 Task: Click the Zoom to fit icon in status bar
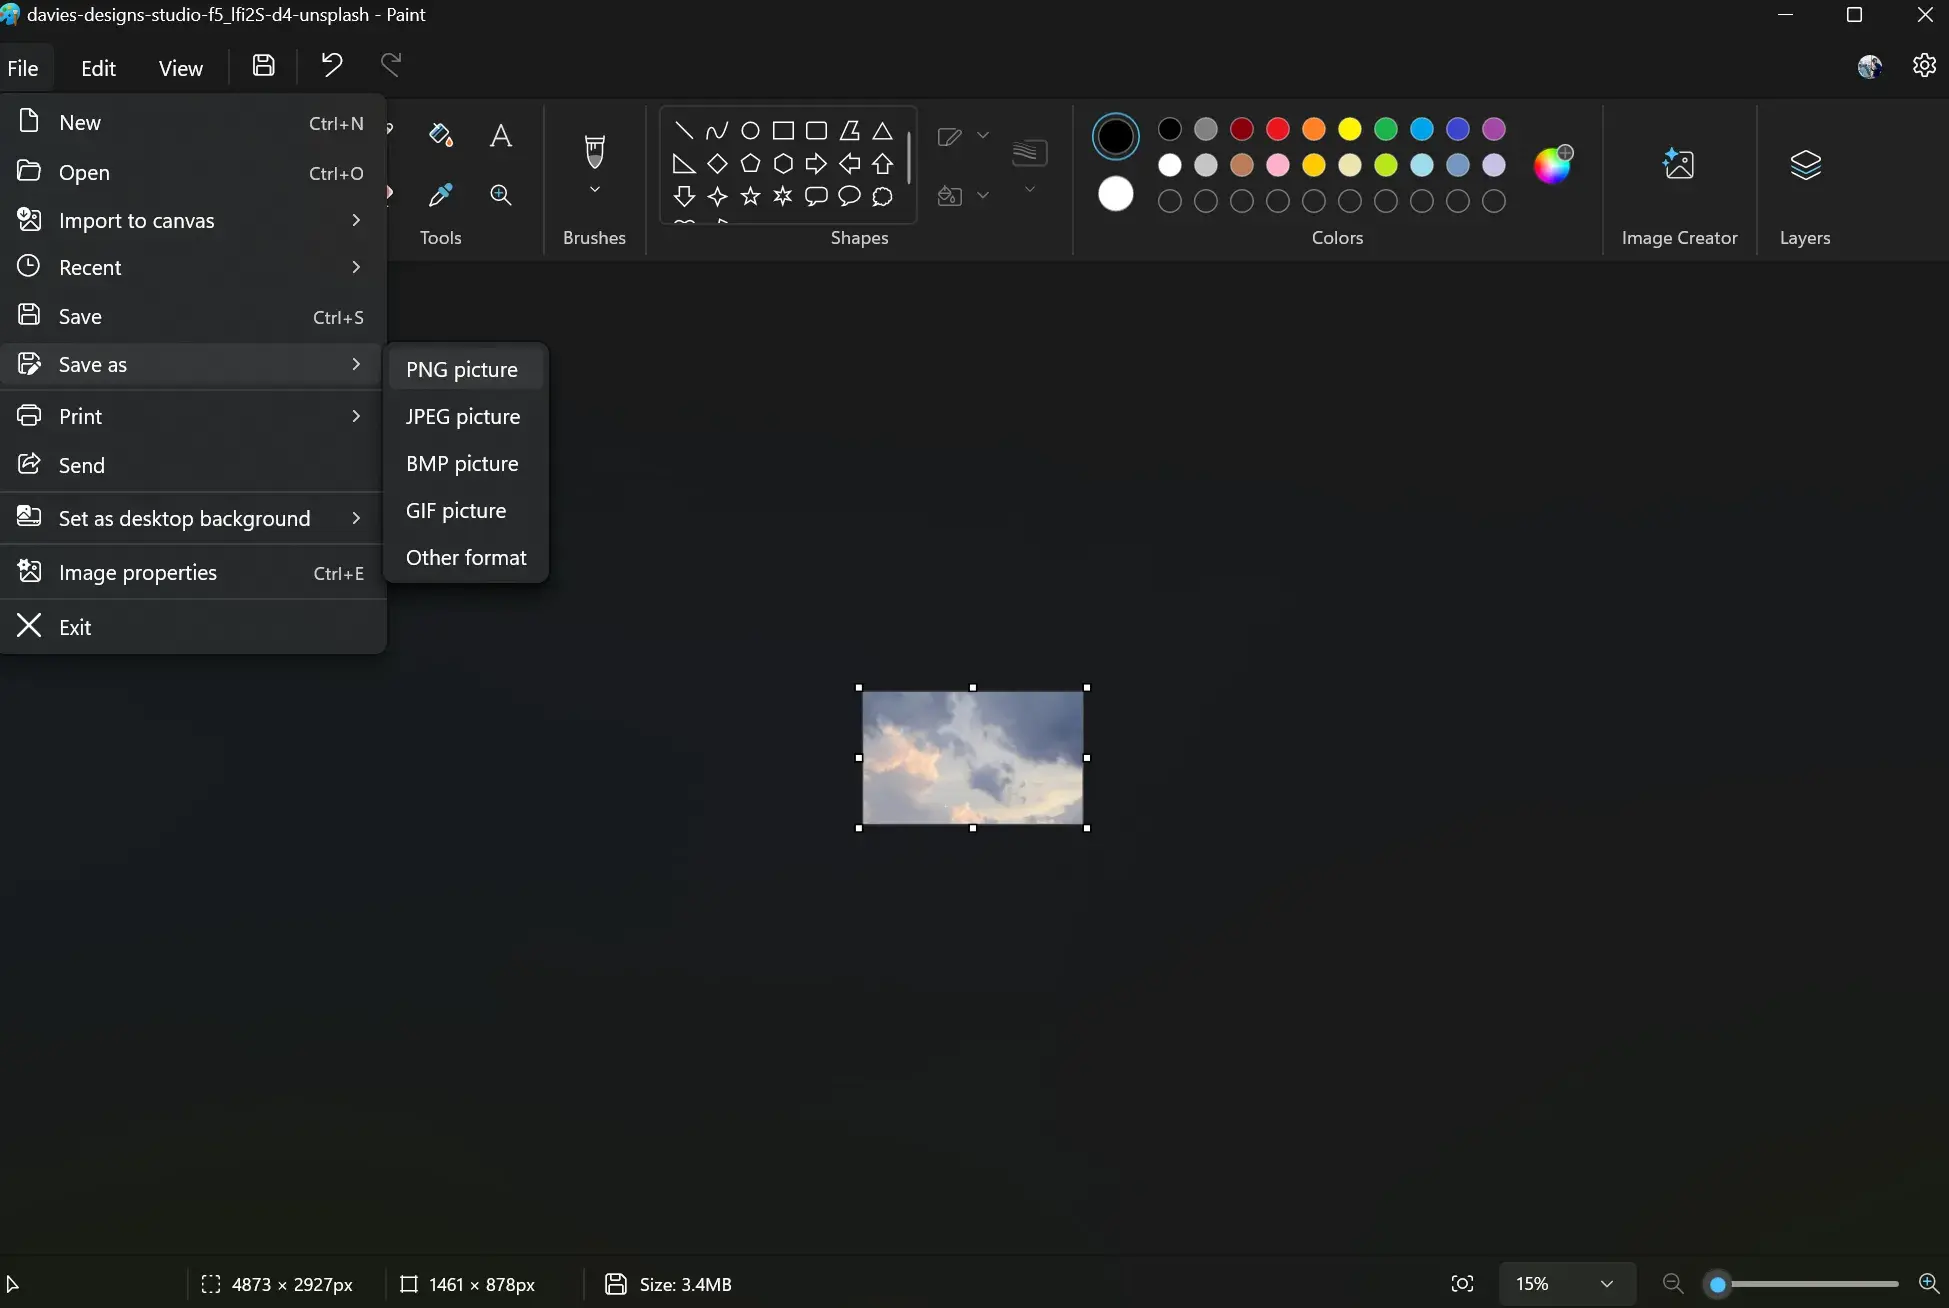tap(1461, 1284)
